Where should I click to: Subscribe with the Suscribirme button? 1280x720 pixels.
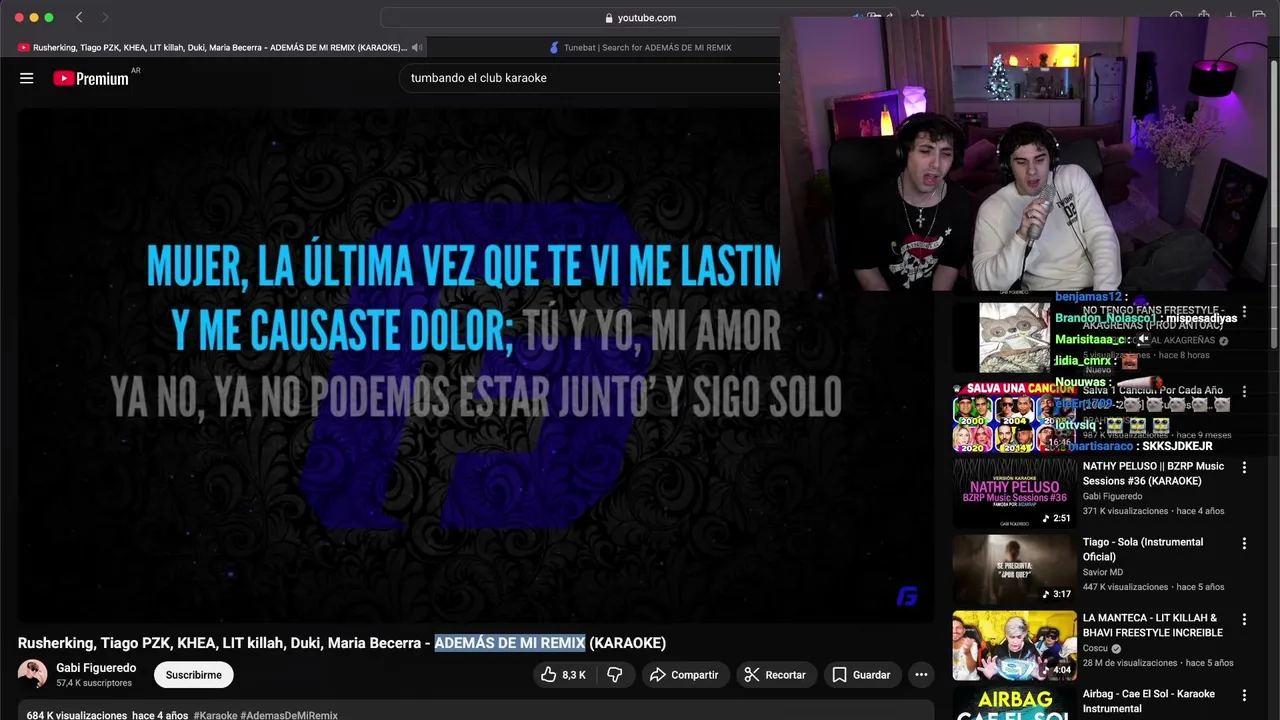[x=194, y=675]
